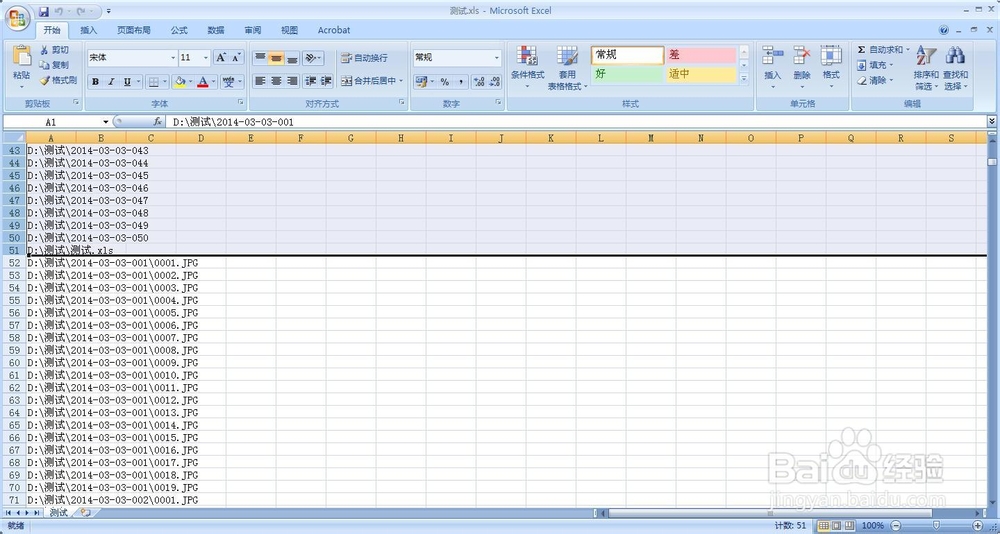Open the Office button menu
Screen dimensions: 1000x534
pos(18,19)
